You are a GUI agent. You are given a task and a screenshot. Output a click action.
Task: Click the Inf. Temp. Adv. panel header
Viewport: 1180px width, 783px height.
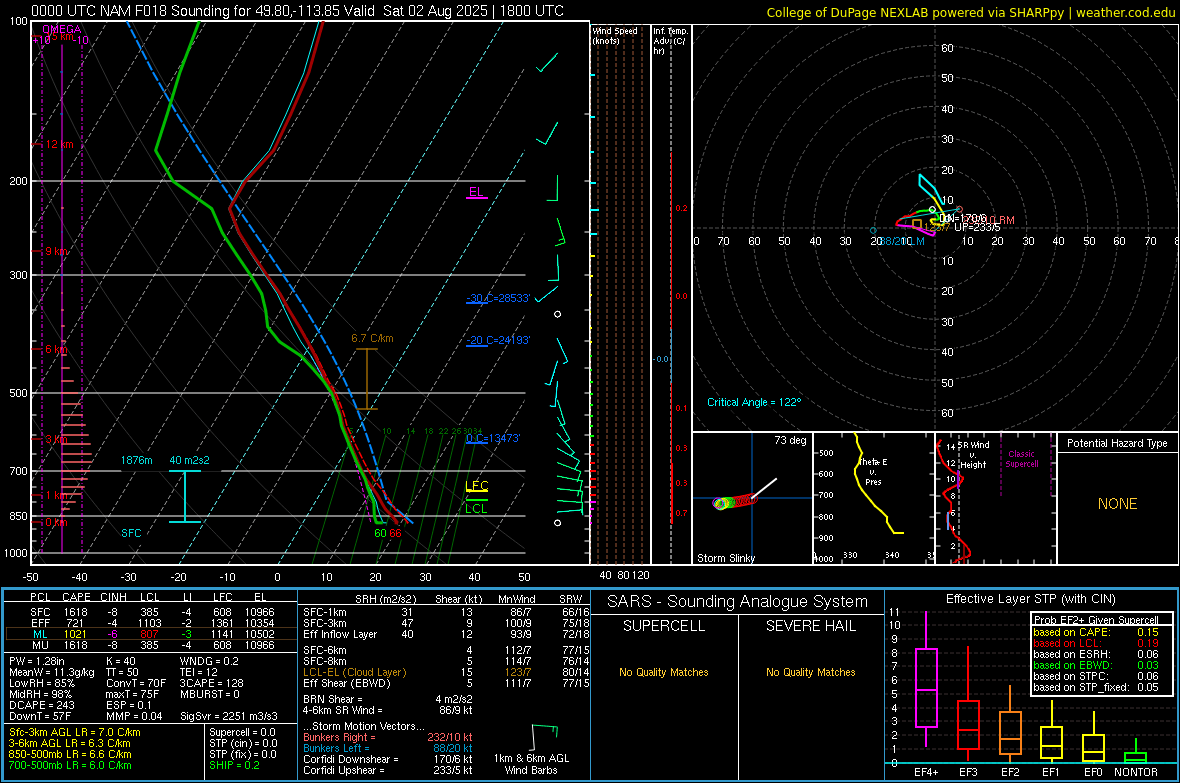(670, 41)
